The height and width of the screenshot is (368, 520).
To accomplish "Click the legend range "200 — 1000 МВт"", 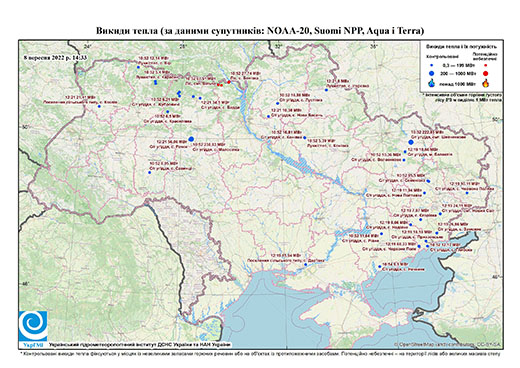I will coord(459,74).
